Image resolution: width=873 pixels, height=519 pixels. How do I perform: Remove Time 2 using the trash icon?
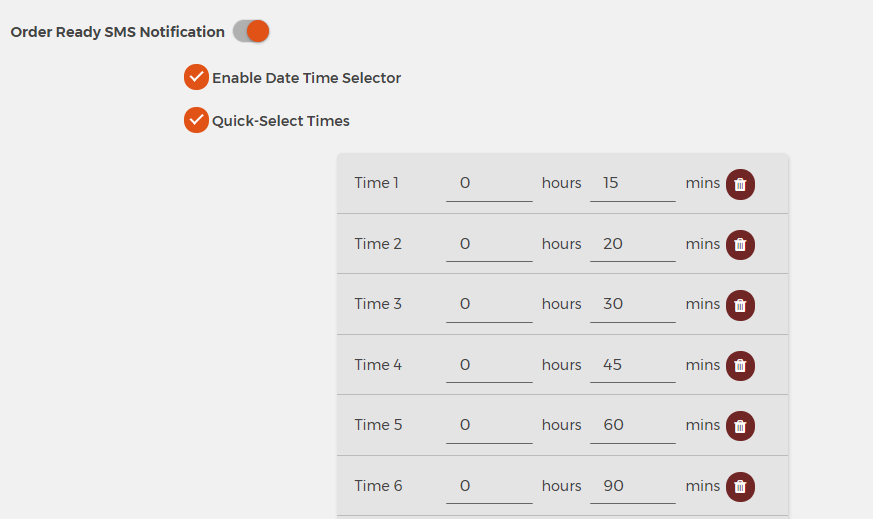coord(740,244)
